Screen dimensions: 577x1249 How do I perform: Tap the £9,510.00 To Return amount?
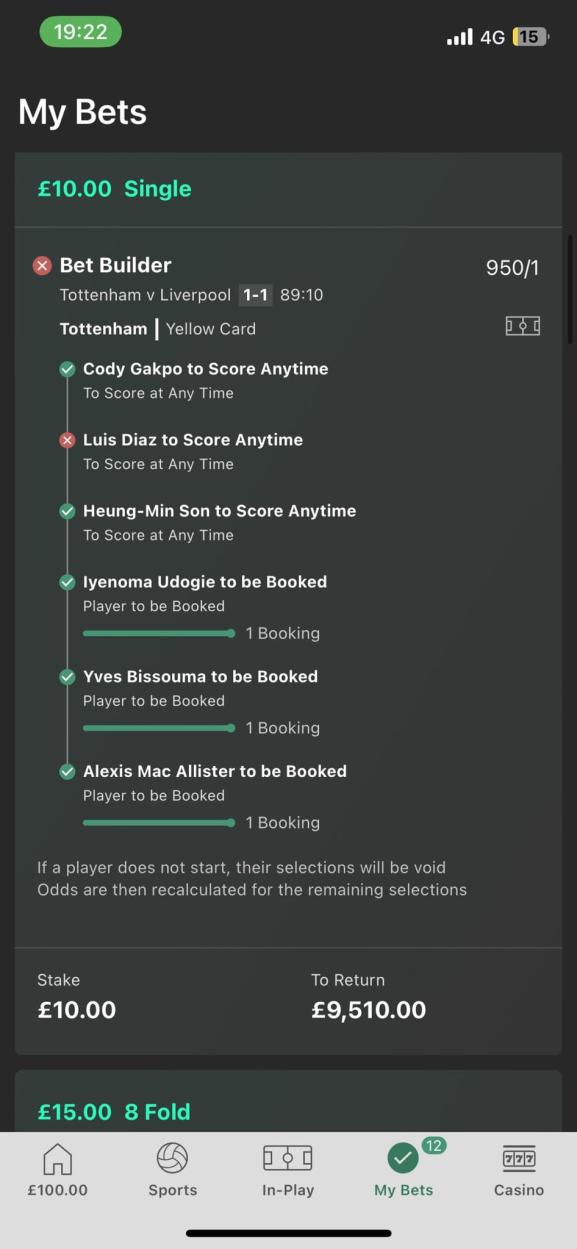(369, 1010)
